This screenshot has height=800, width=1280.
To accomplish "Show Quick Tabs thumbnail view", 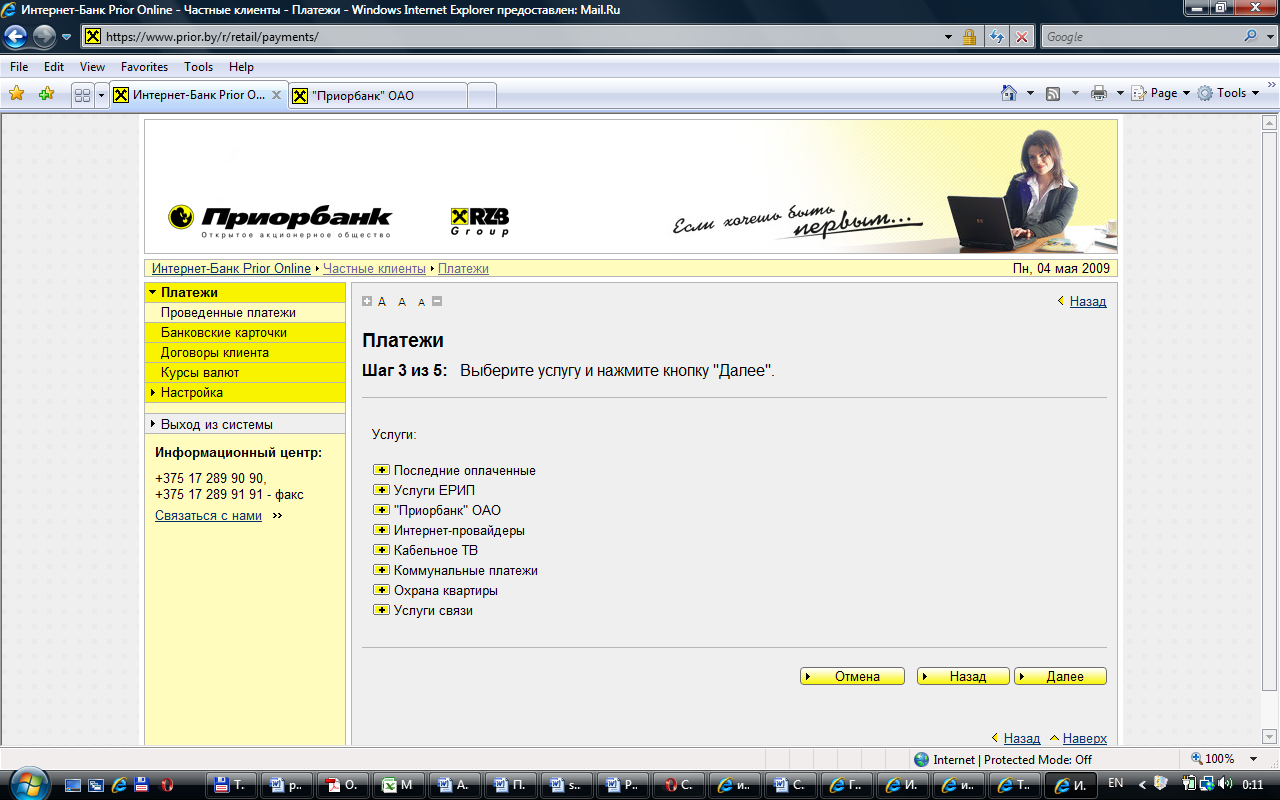I will click(83, 95).
